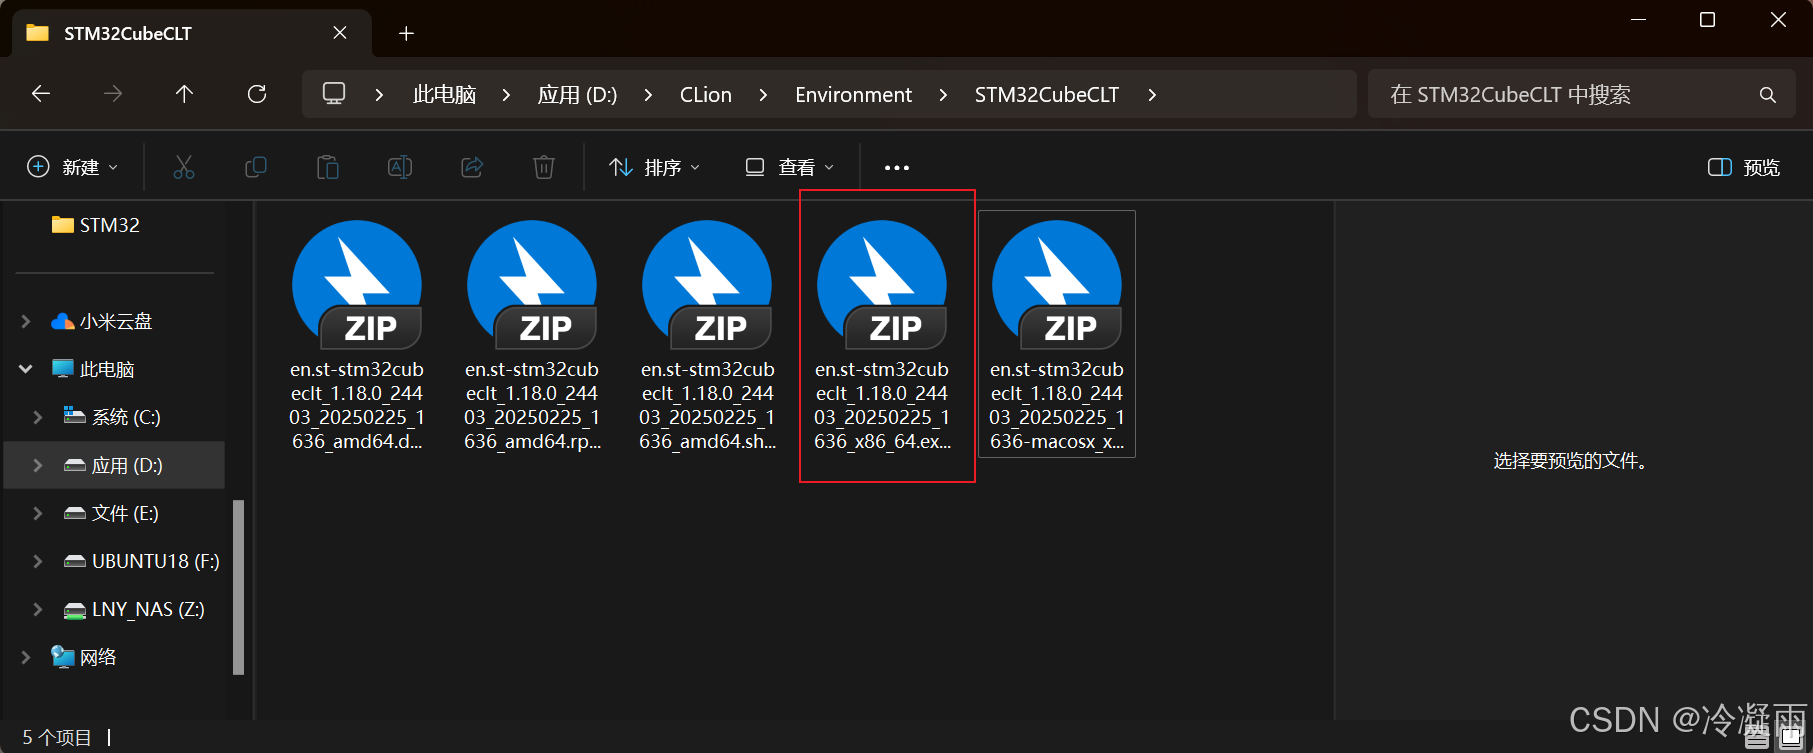The width and height of the screenshot is (1813, 753).
Task: Select the macosx_x... ZIP file
Action: [x=1057, y=335]
